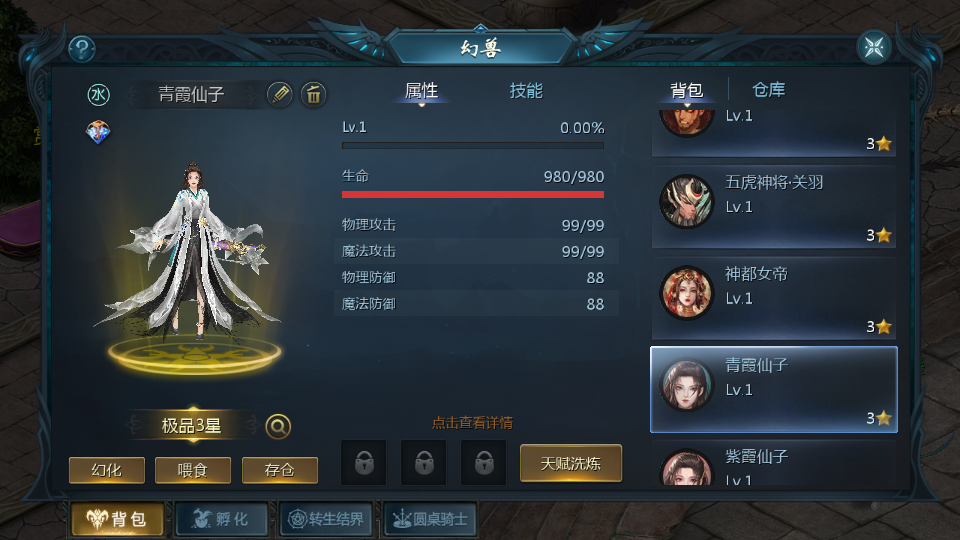Viewport: 960px width, 540px height.
Task: Switch to the 技能 tab
Action: [x=526, y=91]
